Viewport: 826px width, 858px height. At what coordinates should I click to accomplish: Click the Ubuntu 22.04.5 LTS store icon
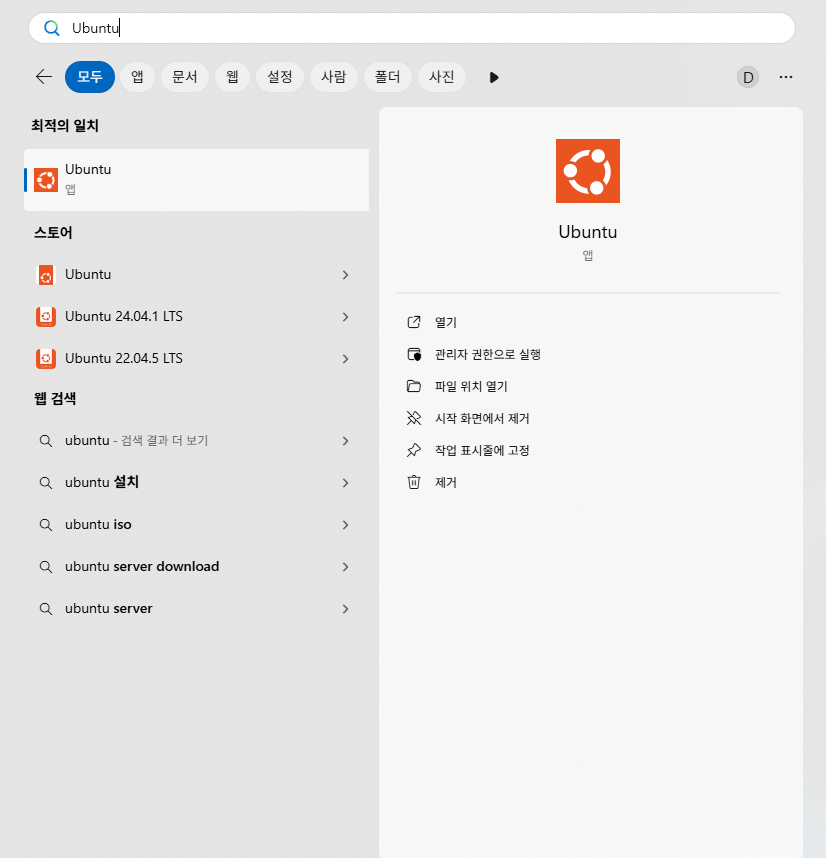tap(45, 358)
